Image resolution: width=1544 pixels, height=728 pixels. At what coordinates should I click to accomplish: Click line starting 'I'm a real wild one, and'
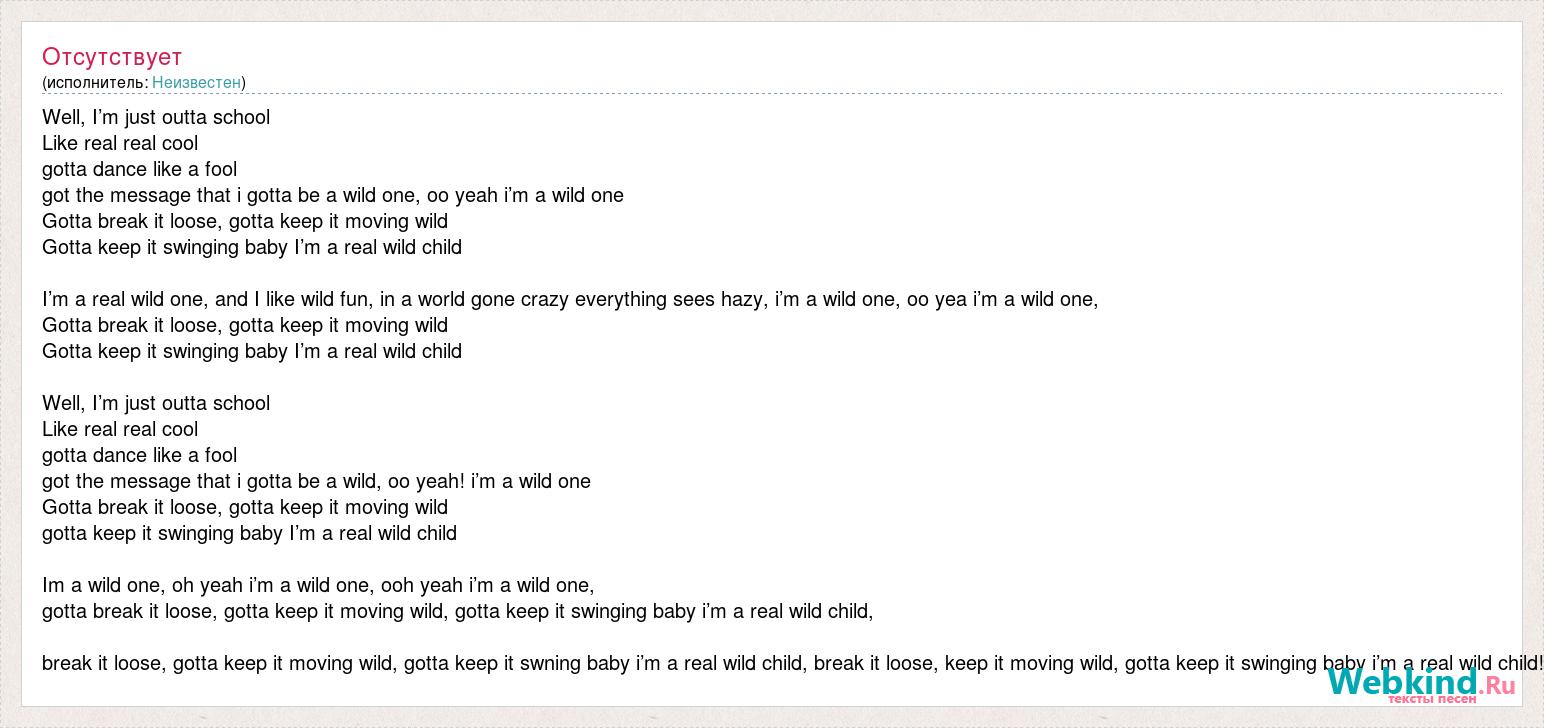[570, 299]
